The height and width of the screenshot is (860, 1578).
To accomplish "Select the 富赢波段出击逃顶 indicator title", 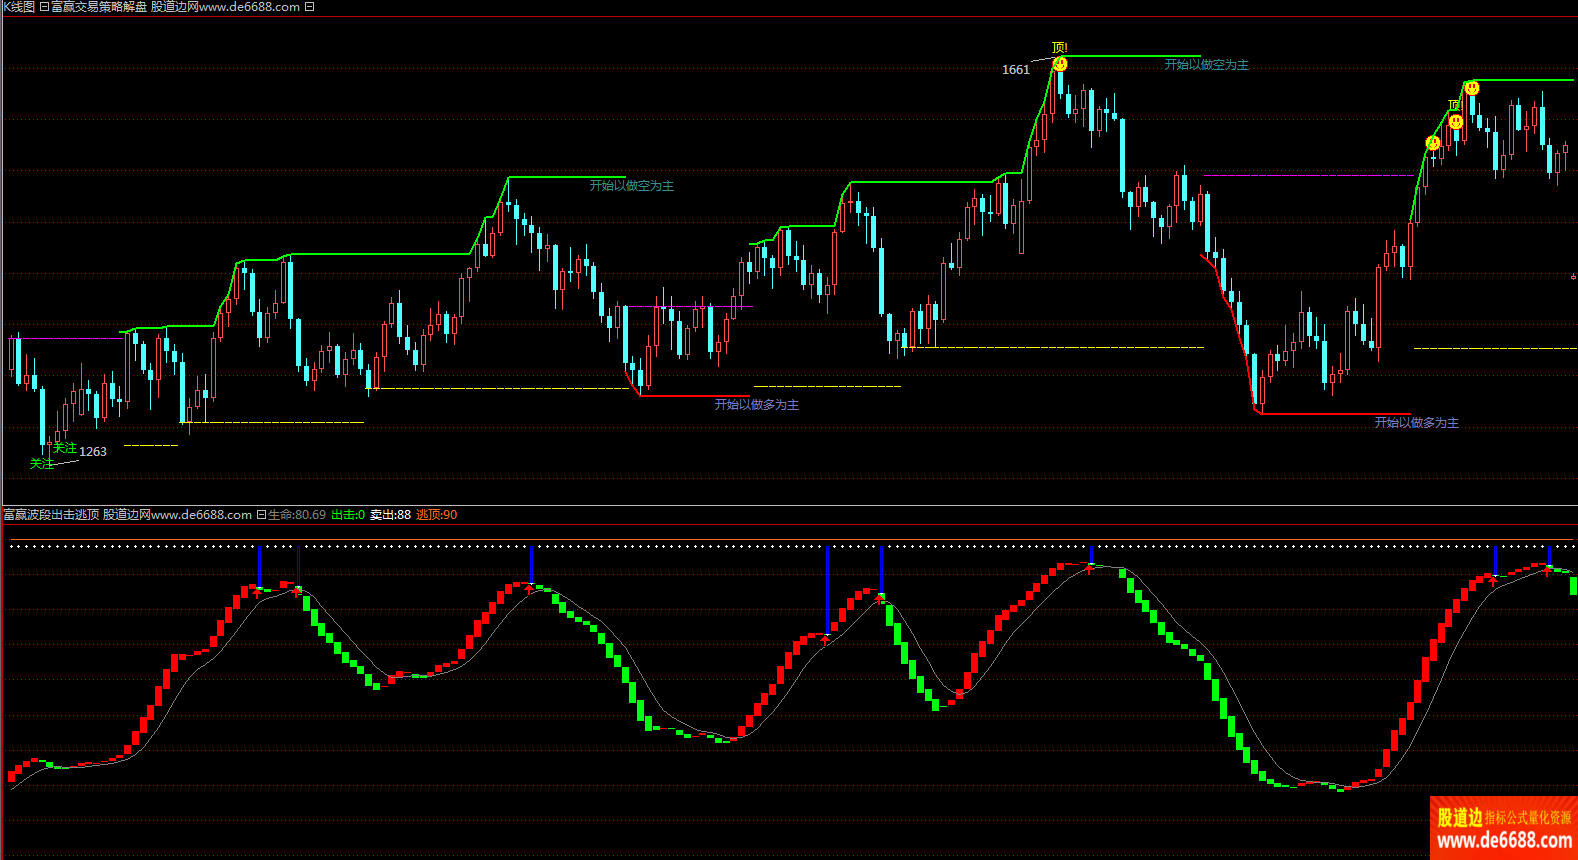I will click(x=51, y=515).
